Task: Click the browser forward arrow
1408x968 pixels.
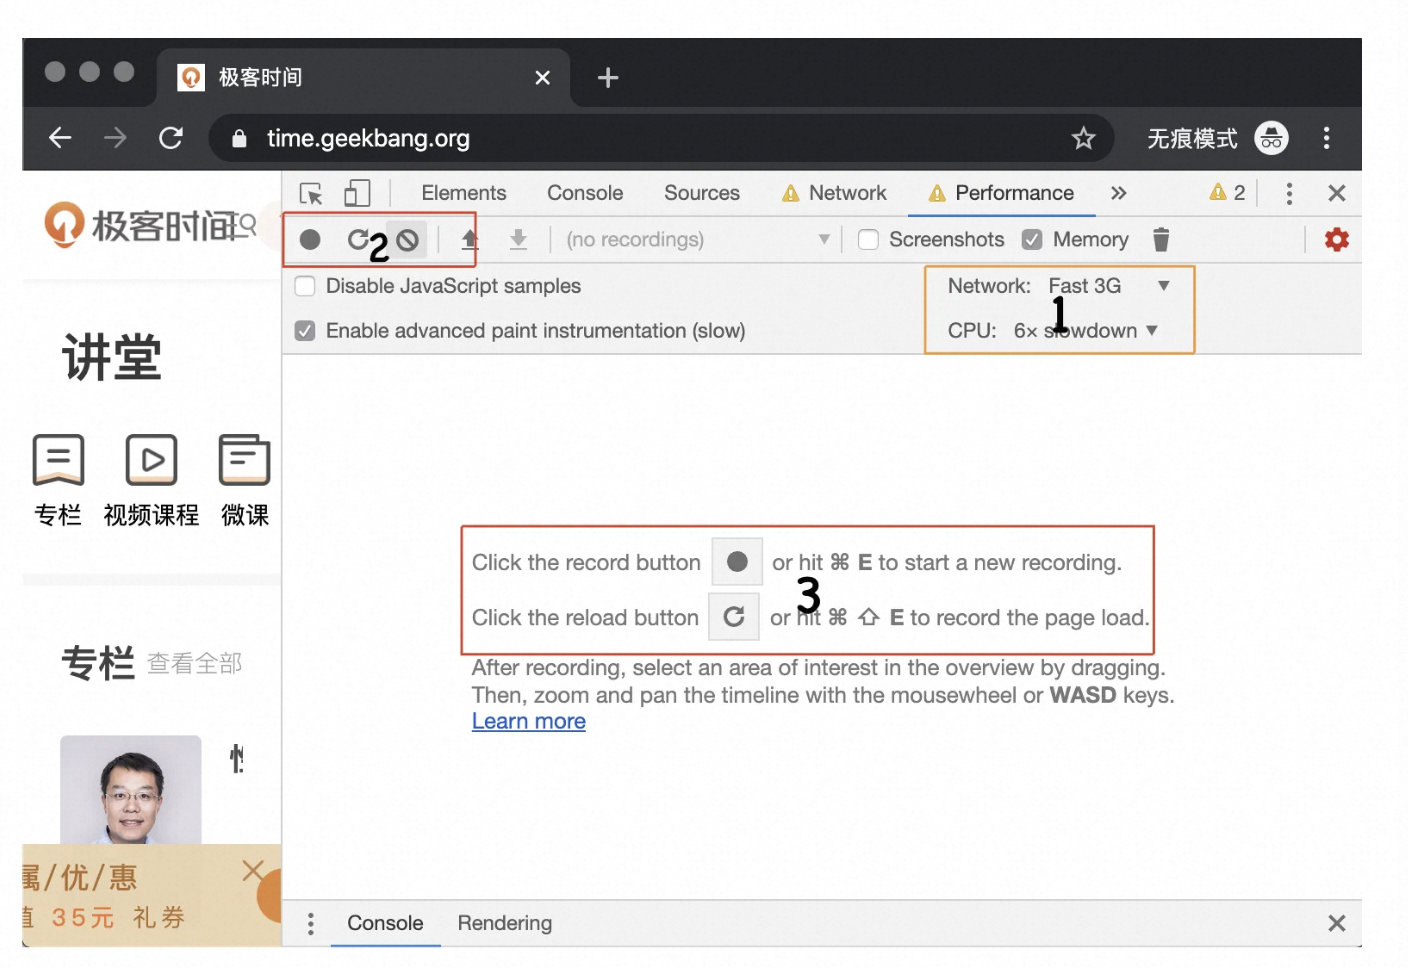Action: (x=116, y=138)
